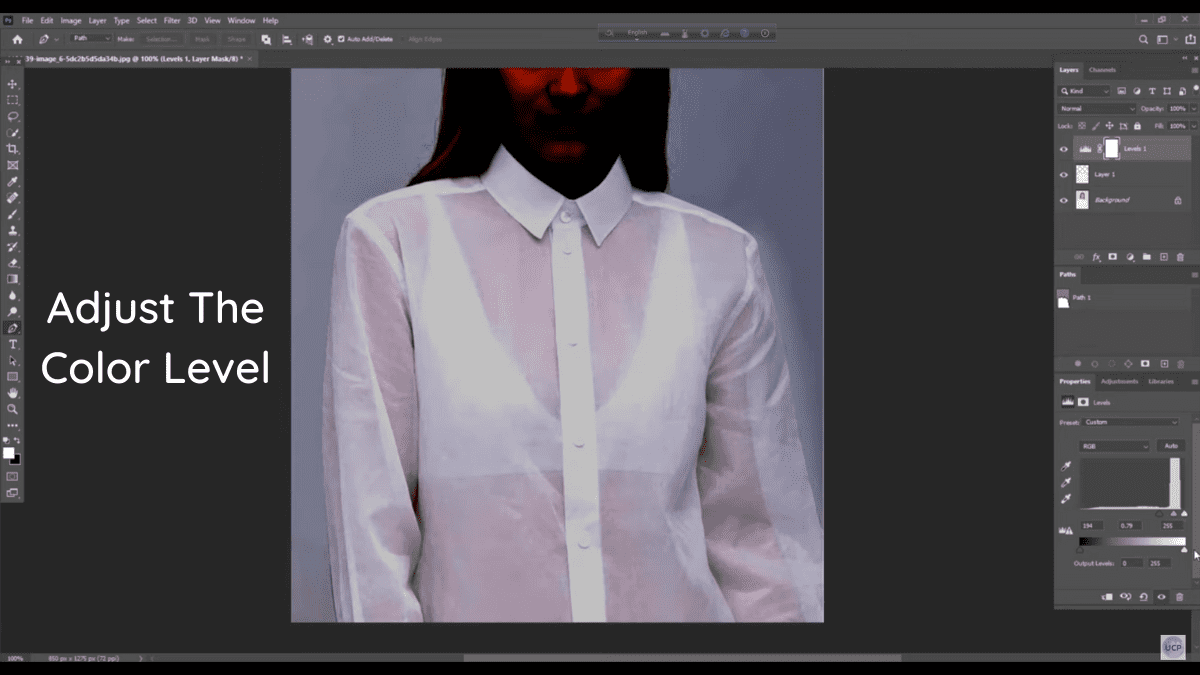Add layer mask in Layers panel

coord(1112,257)
